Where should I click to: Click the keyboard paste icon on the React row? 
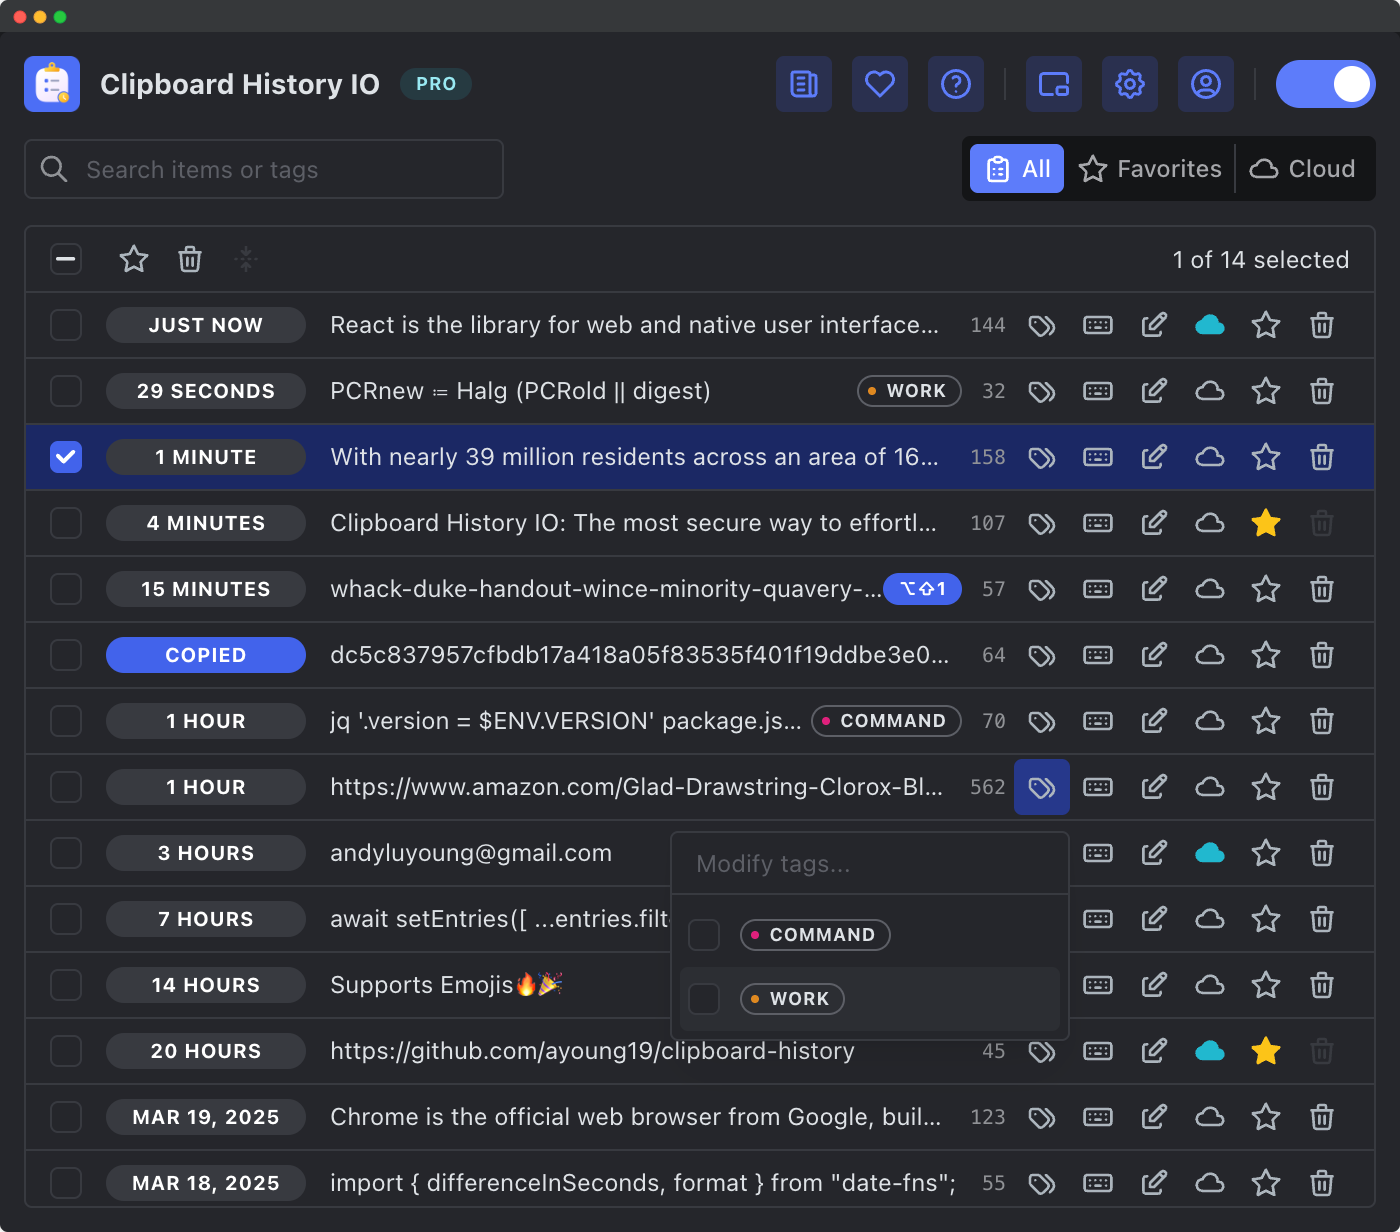pos(1098,325)
